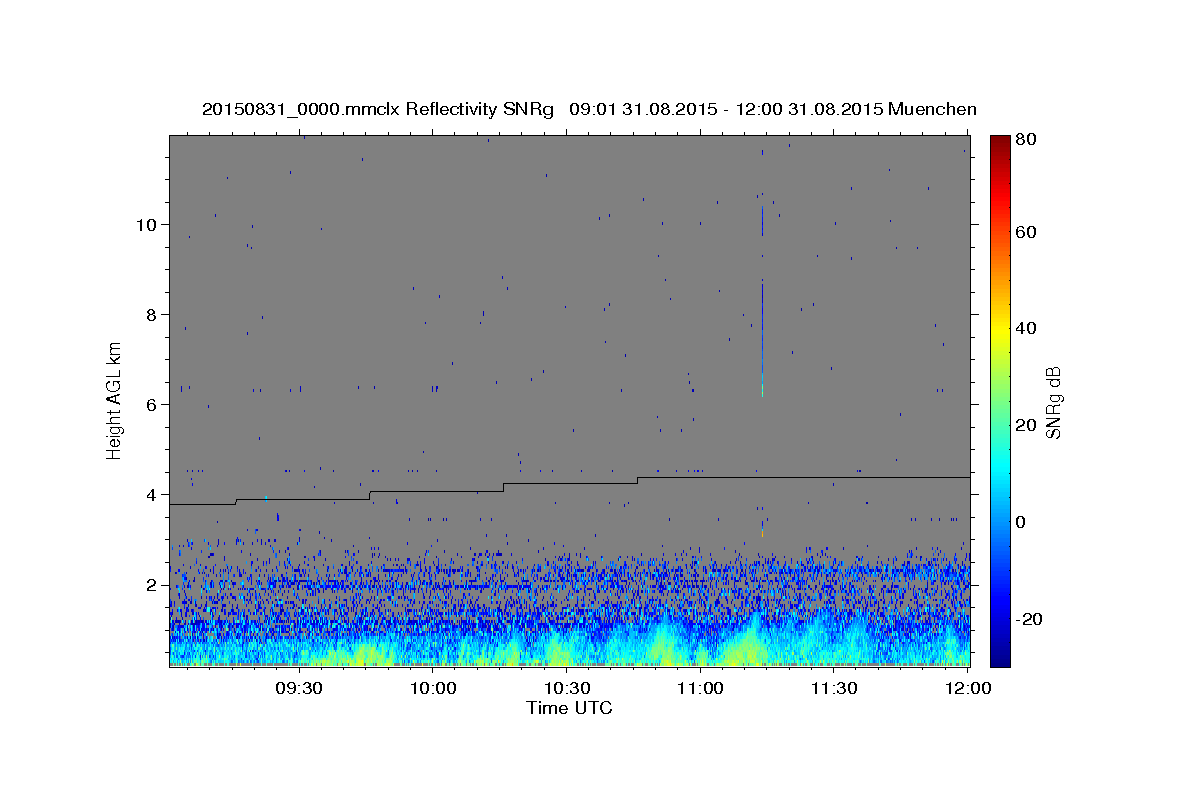Image resolution: width=1200 pixels, height=800 pixels.
Task: Click the colorbar value label 80
Action: (x=1027, y=141)
